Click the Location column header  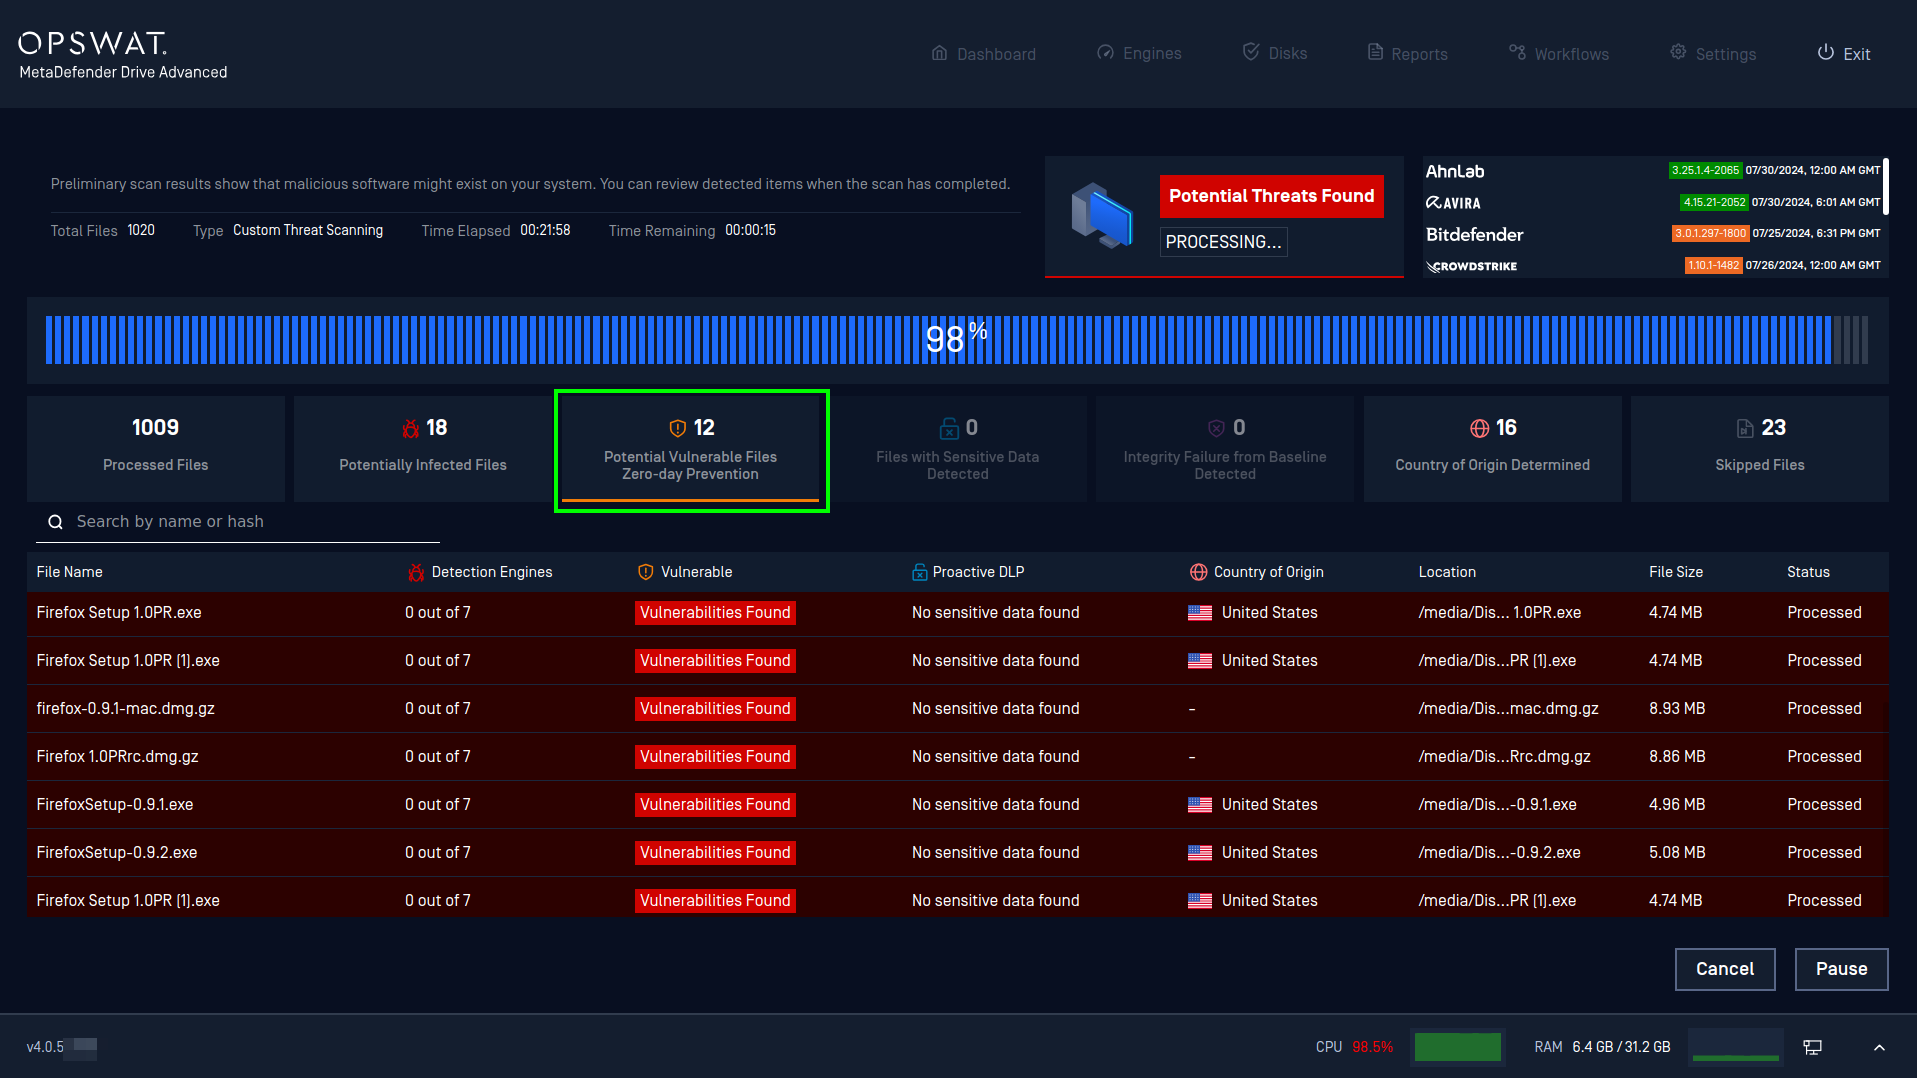pos(1447,572)
